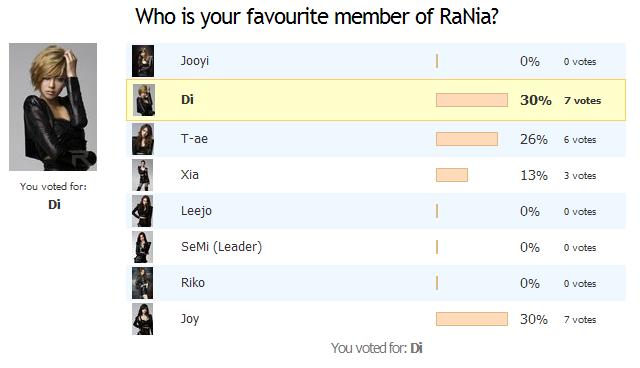Click Xia's thumbnail photo

pyautogui.click(x=142, y=175)
